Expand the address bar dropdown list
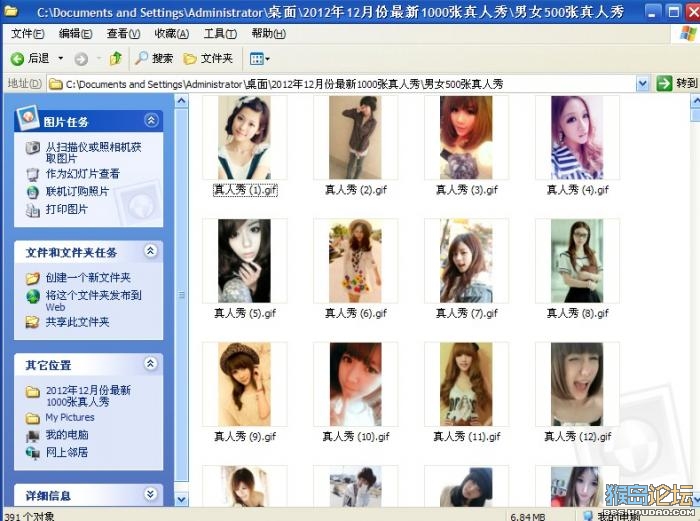This screenshot has width=700, height=521. [642, 83]
